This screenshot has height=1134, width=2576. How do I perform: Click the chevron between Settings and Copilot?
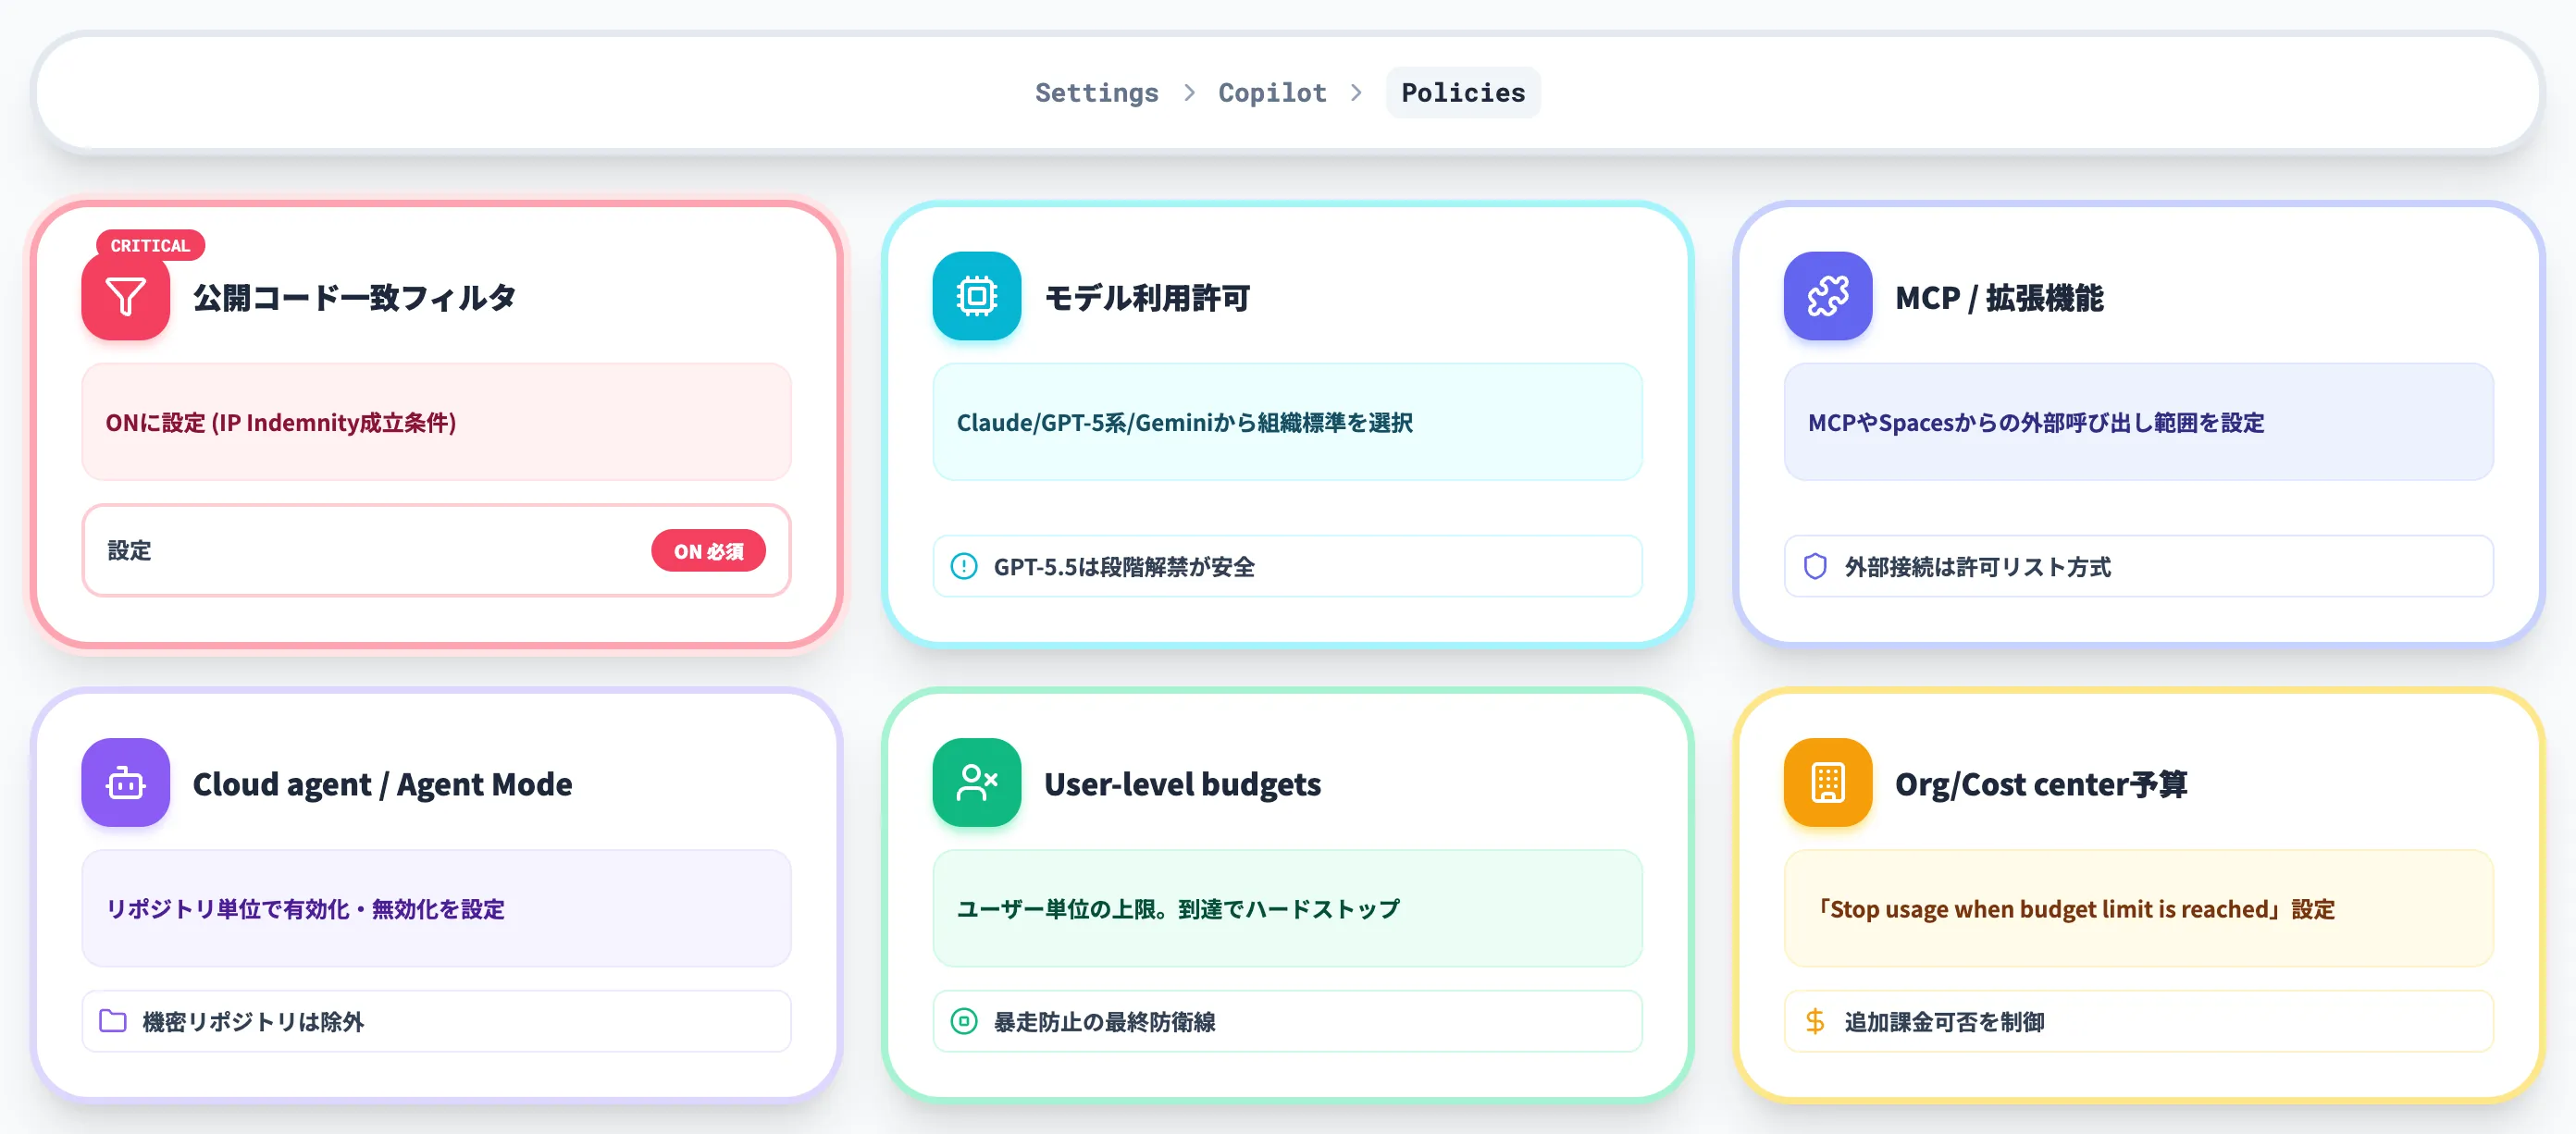(1189, 93)
